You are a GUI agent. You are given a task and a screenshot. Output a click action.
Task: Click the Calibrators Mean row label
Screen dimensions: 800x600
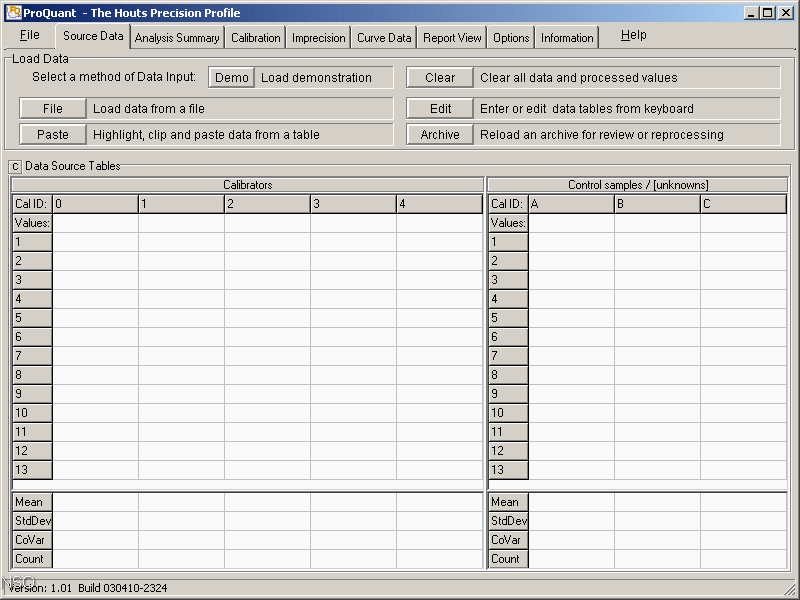pyautogui.click(x=32, y=502)
